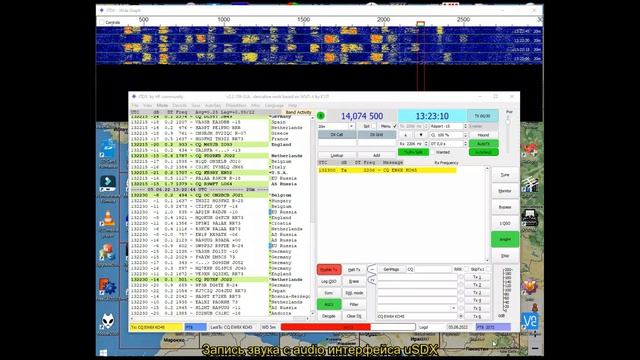Open the Mode menu
The height and width of the screenshot is (360, 640).
click(162, 105)
